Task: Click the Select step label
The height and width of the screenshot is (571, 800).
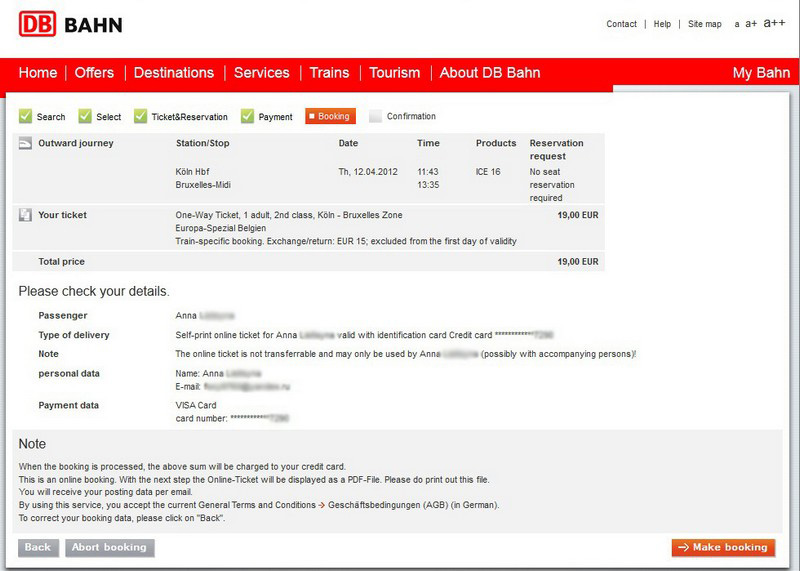Action: tap(109, 117)
